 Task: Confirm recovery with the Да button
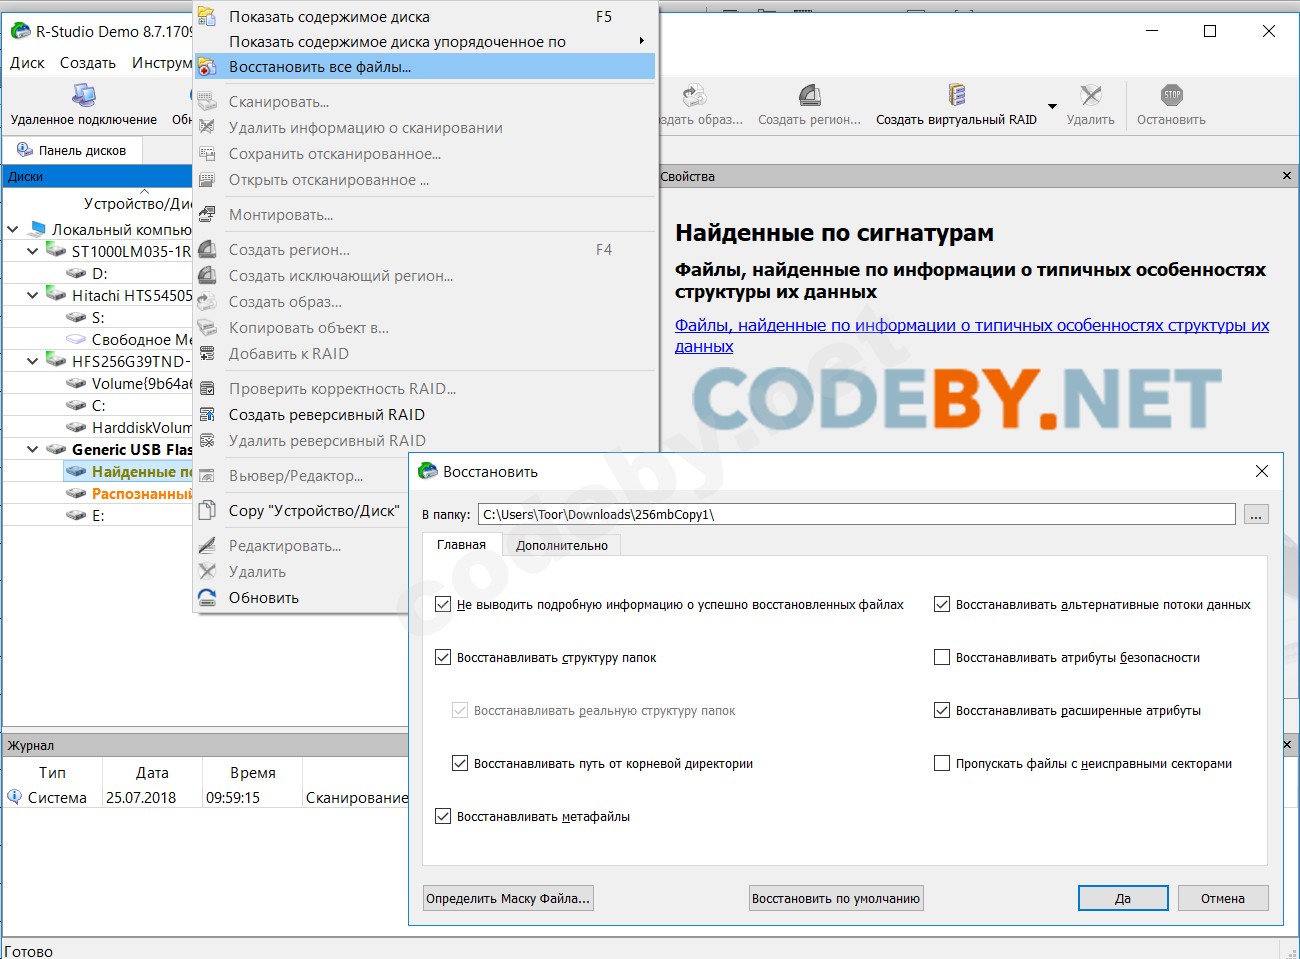[1123, 898]
